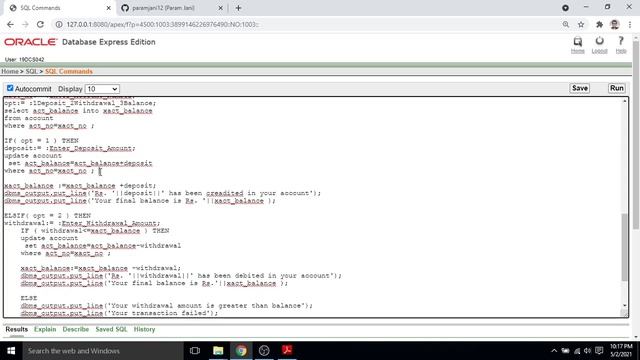Click the 'update account' line under deposit
Viewport: 640px width, 360px height.
tap(33, 156)
